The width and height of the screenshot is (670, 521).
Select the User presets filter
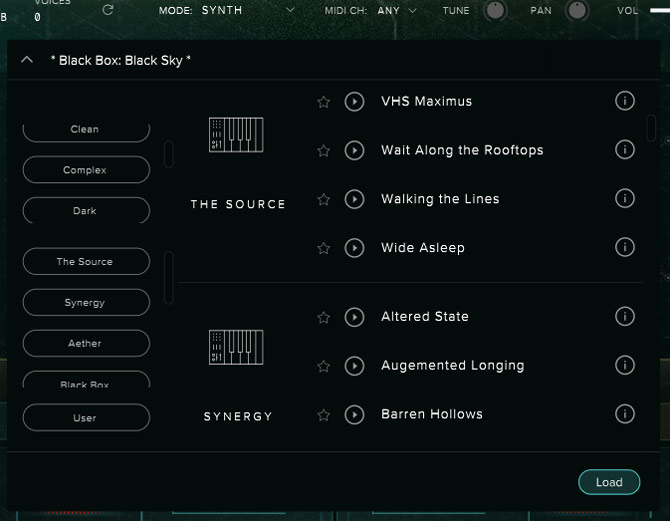[x=85, y=417]
